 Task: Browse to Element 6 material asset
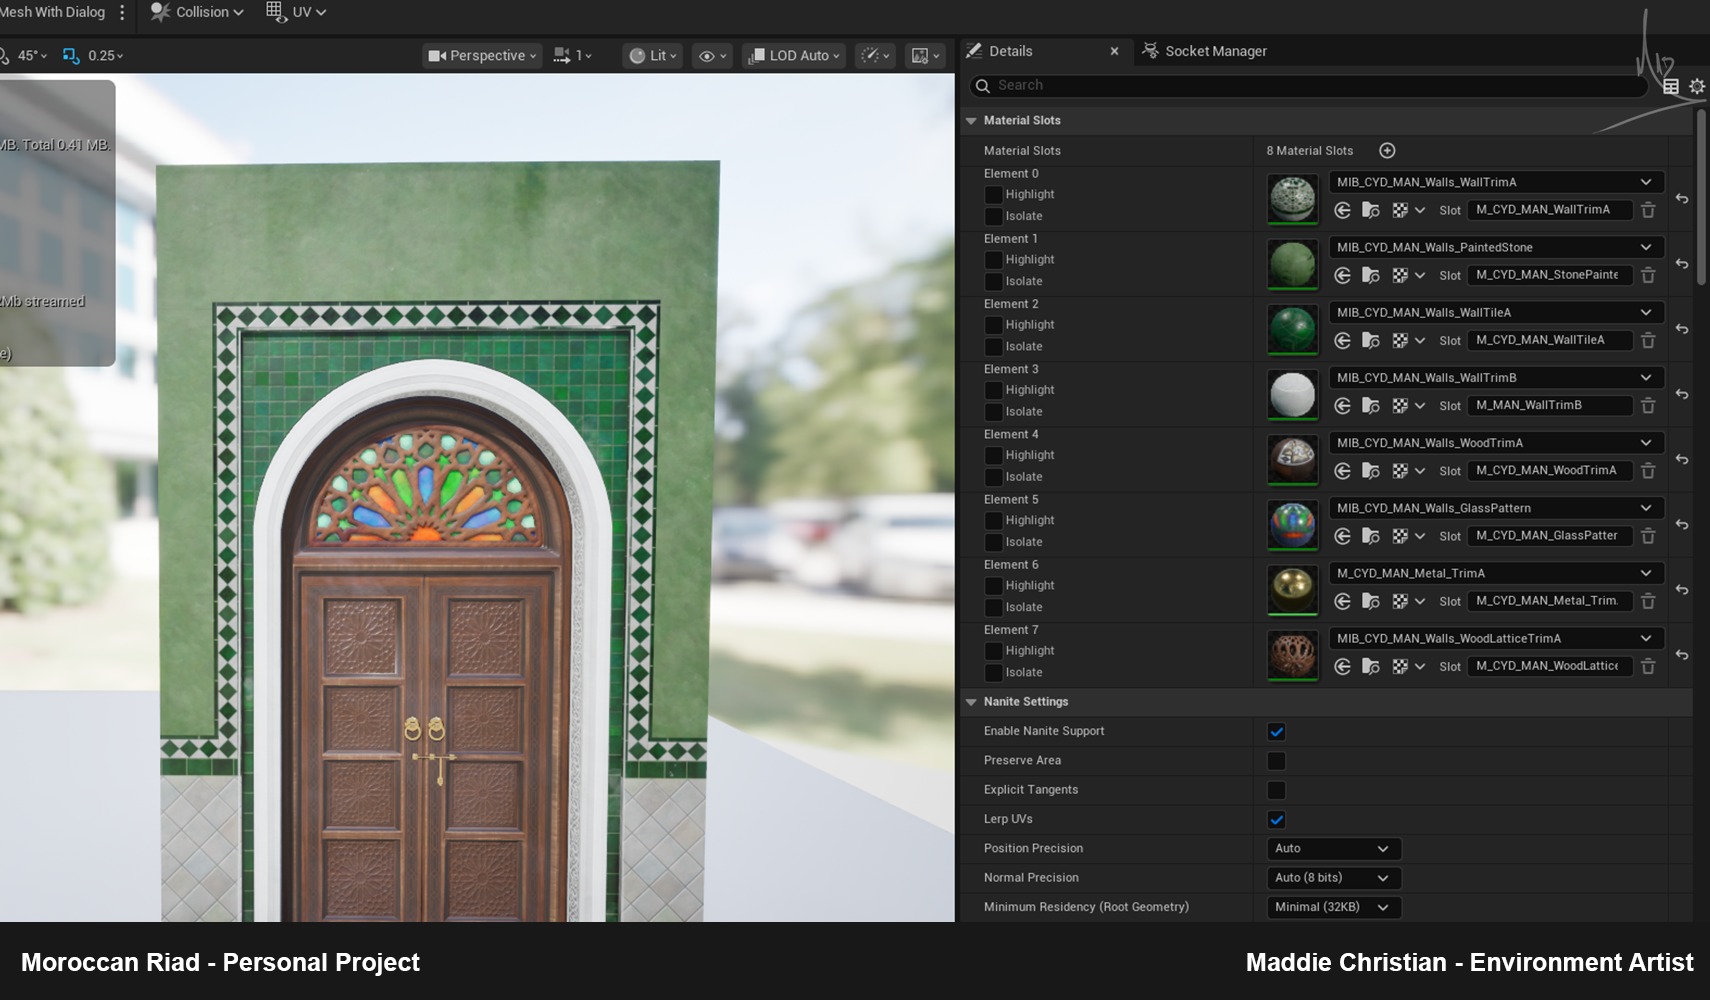pos(1371,601)
